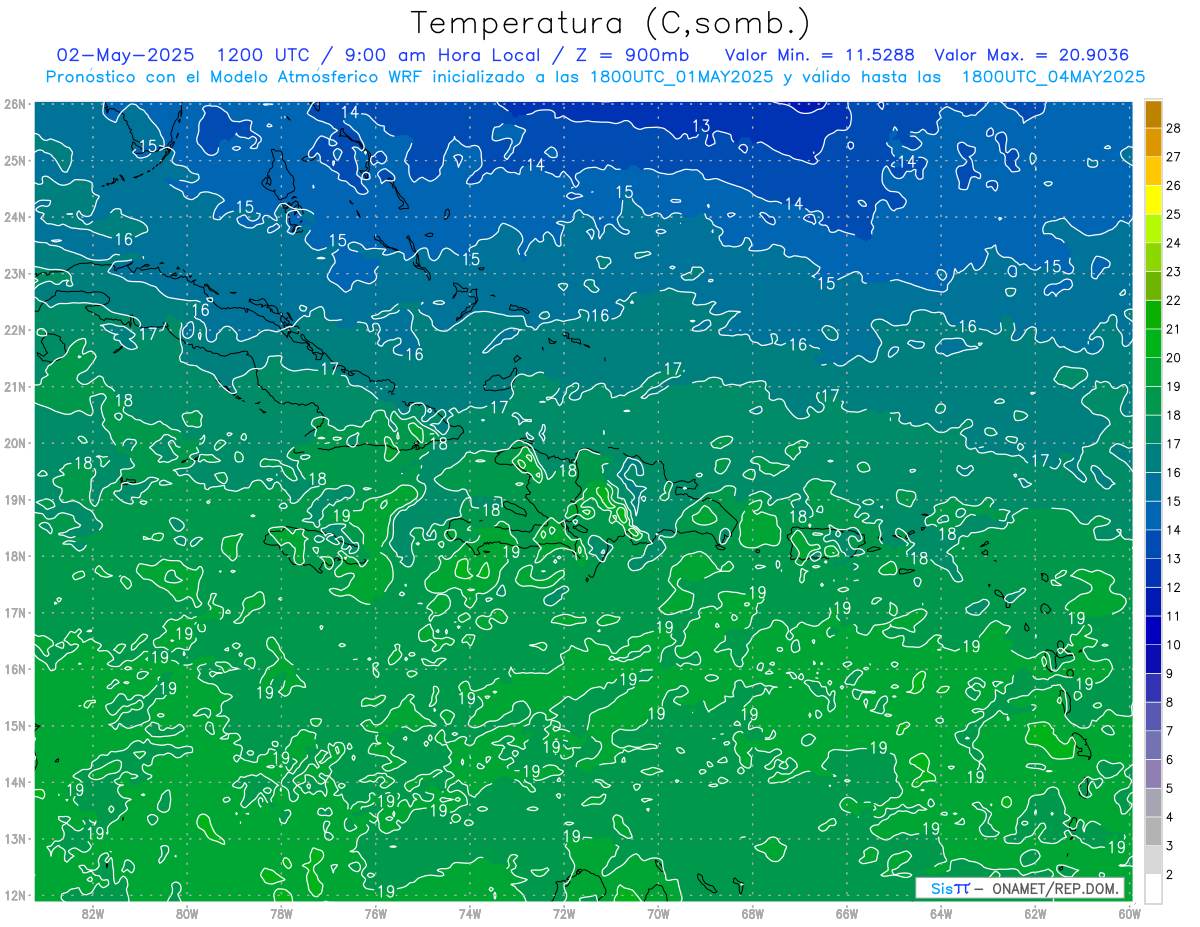Click the orange band atop the color scale
The image size is (1200, 927).
coord(1154,114)
